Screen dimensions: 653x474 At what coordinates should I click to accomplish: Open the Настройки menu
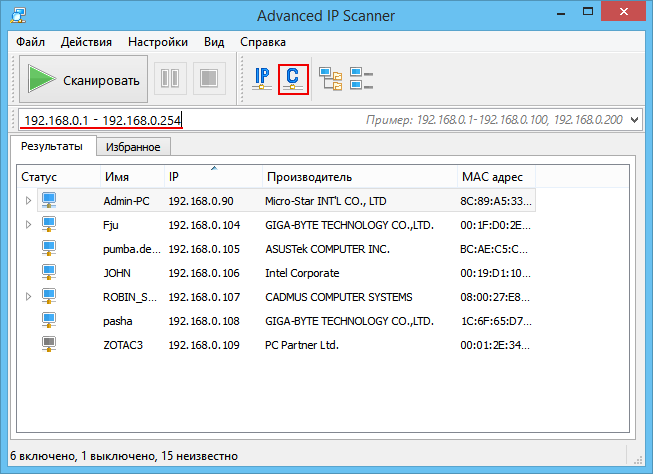[157, 42]
